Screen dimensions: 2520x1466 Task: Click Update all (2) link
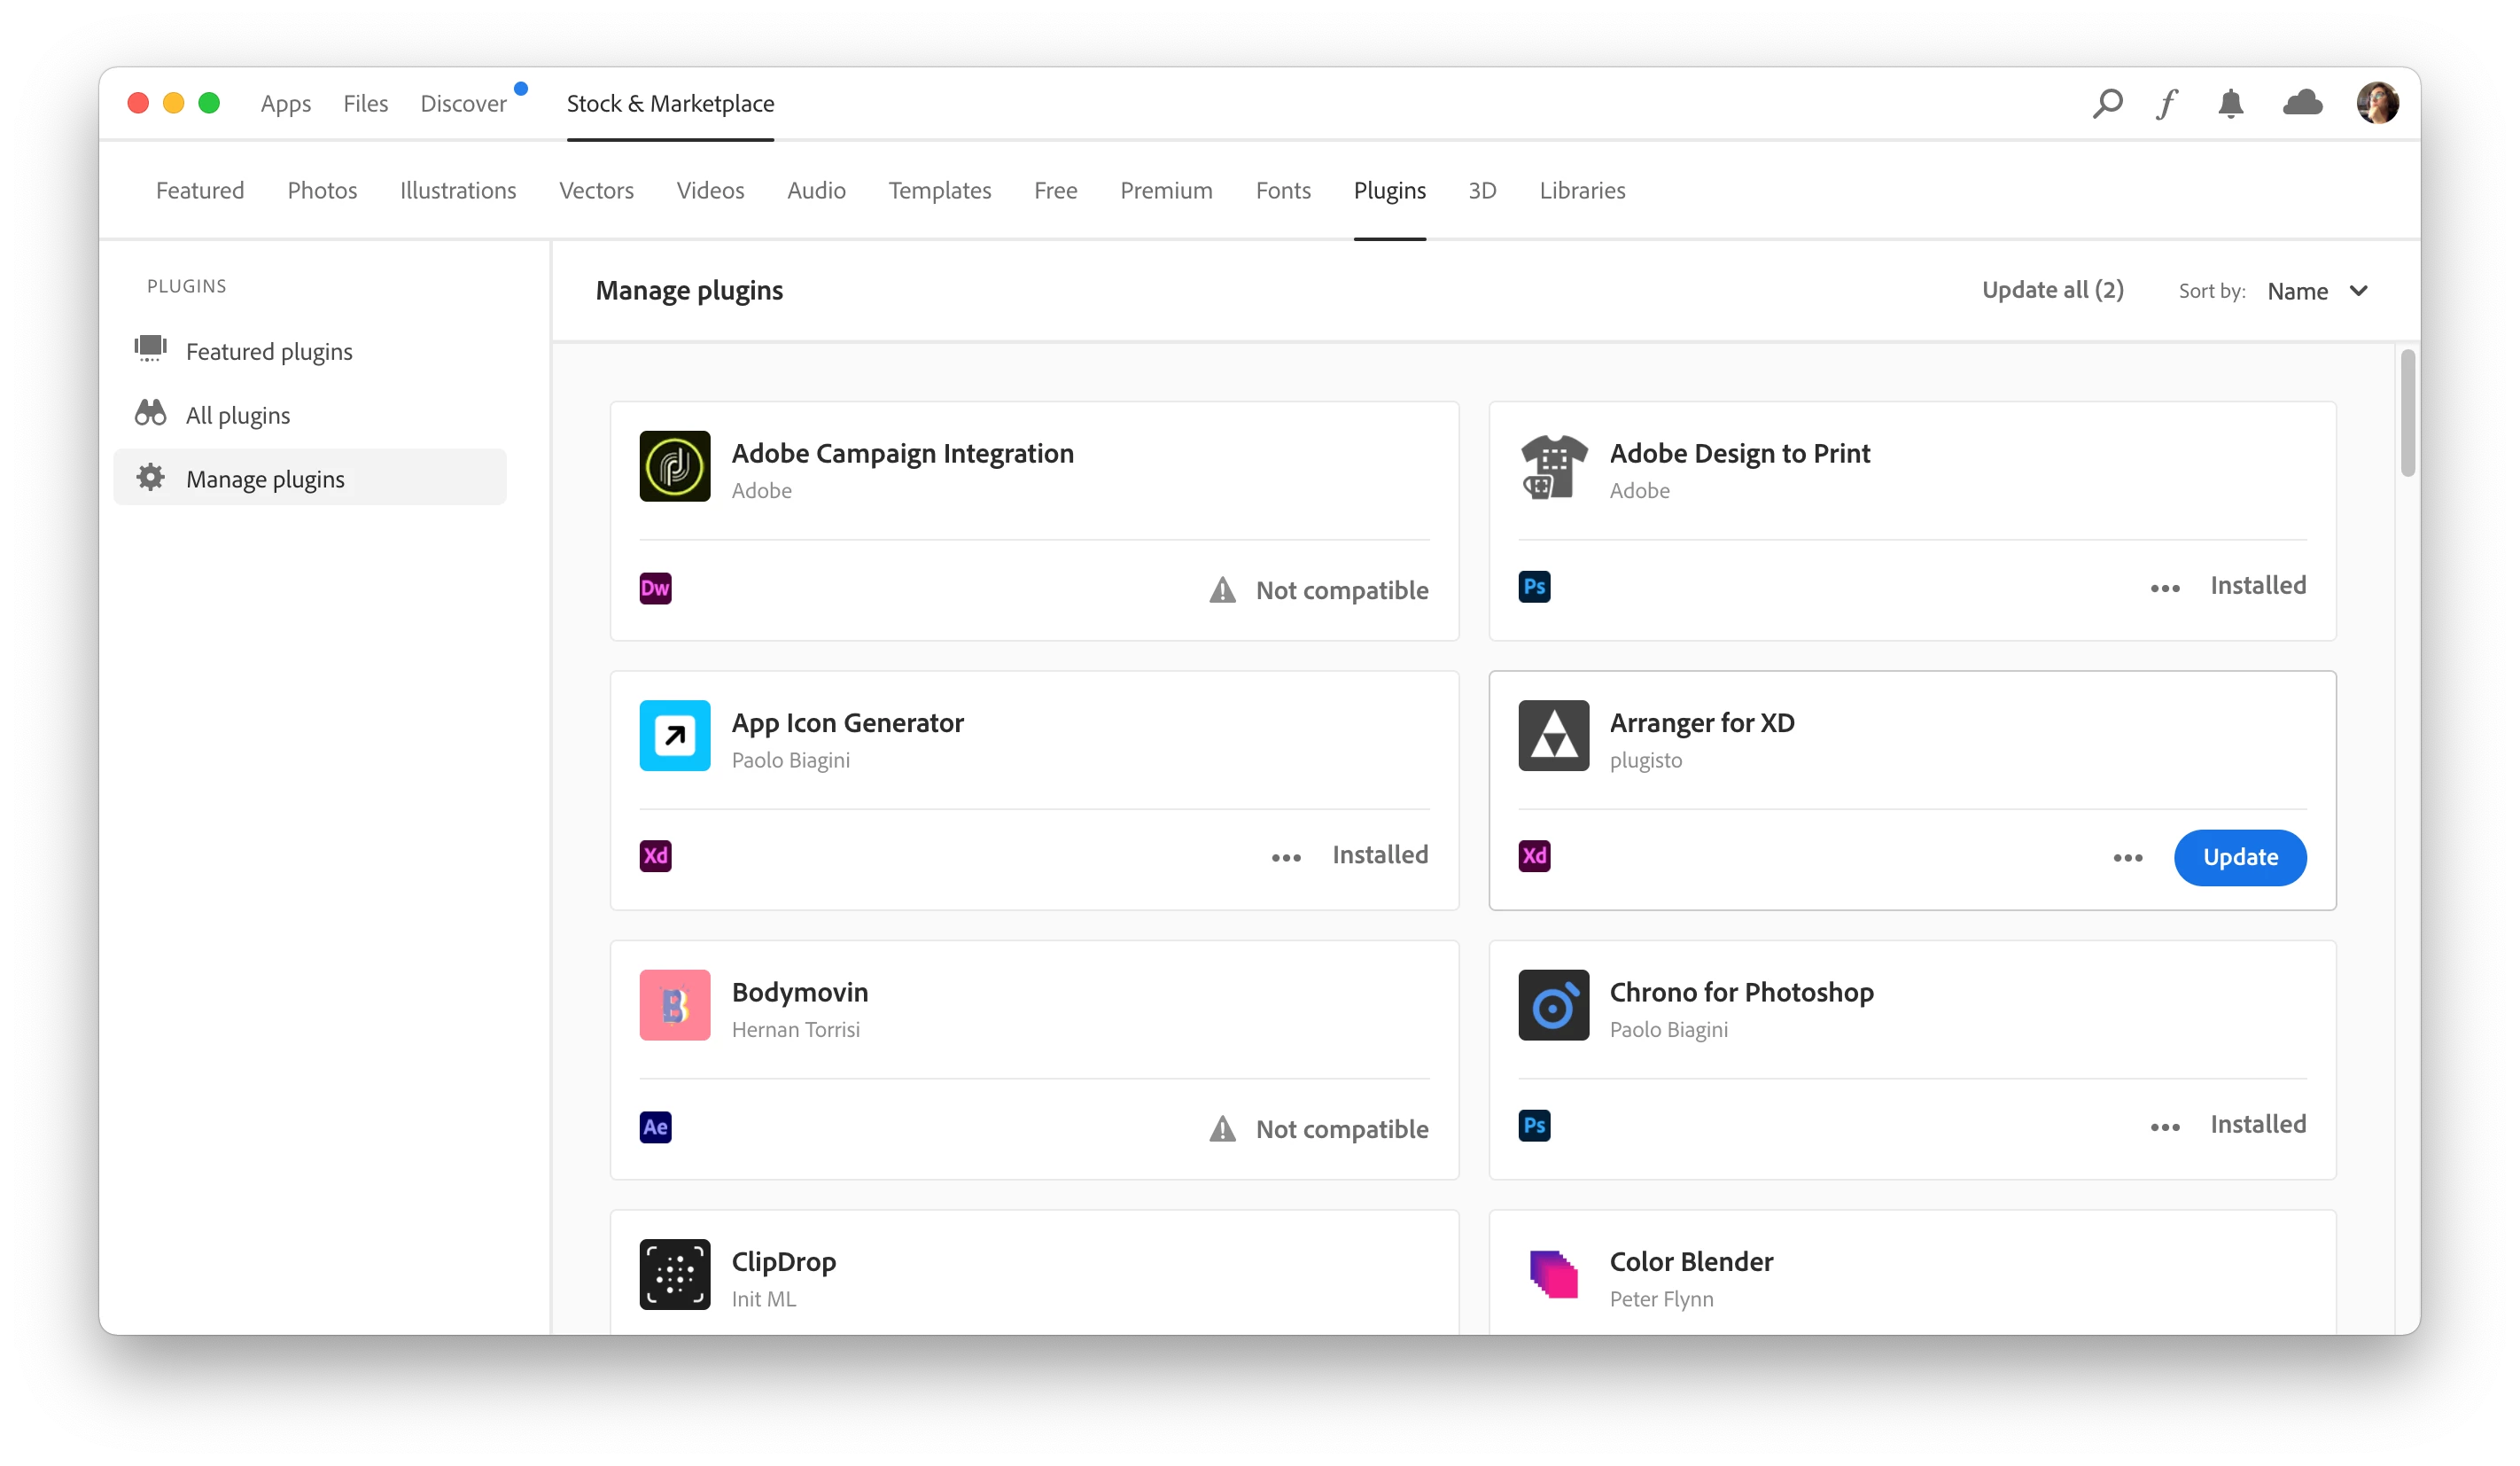pyautogui.click(x=2052, y=290)
